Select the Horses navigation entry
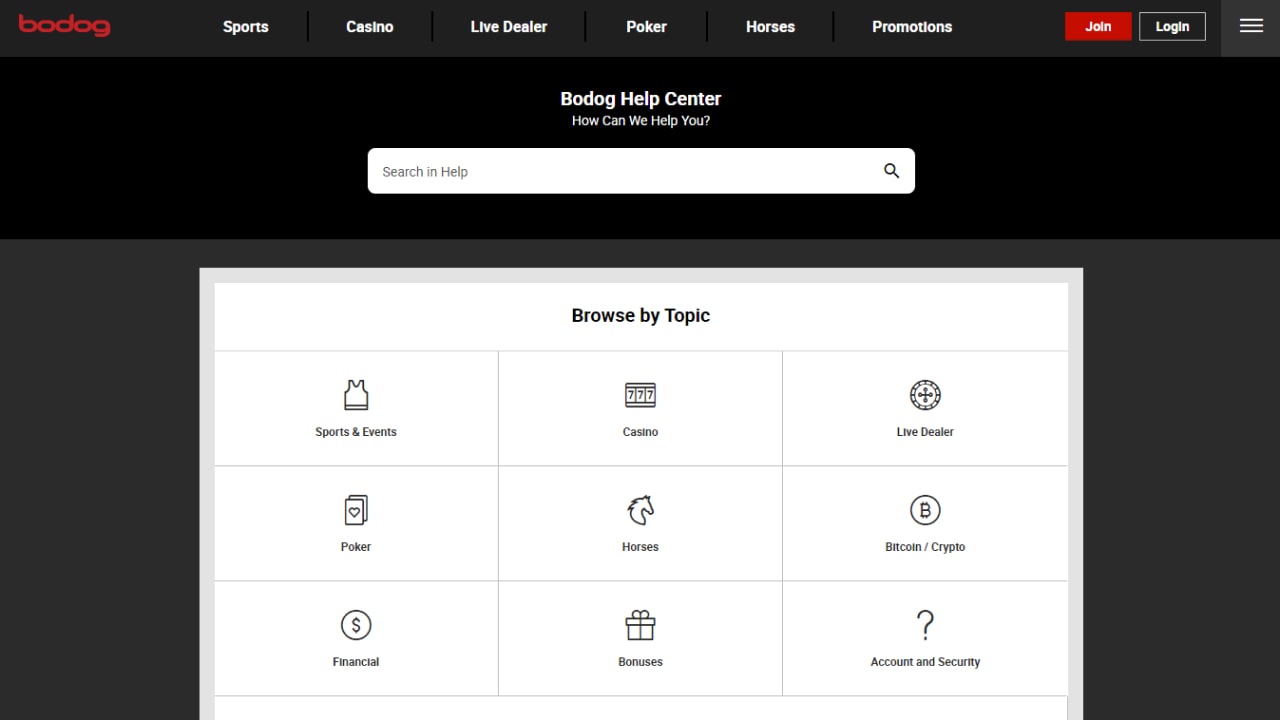 tap(770, 27)
